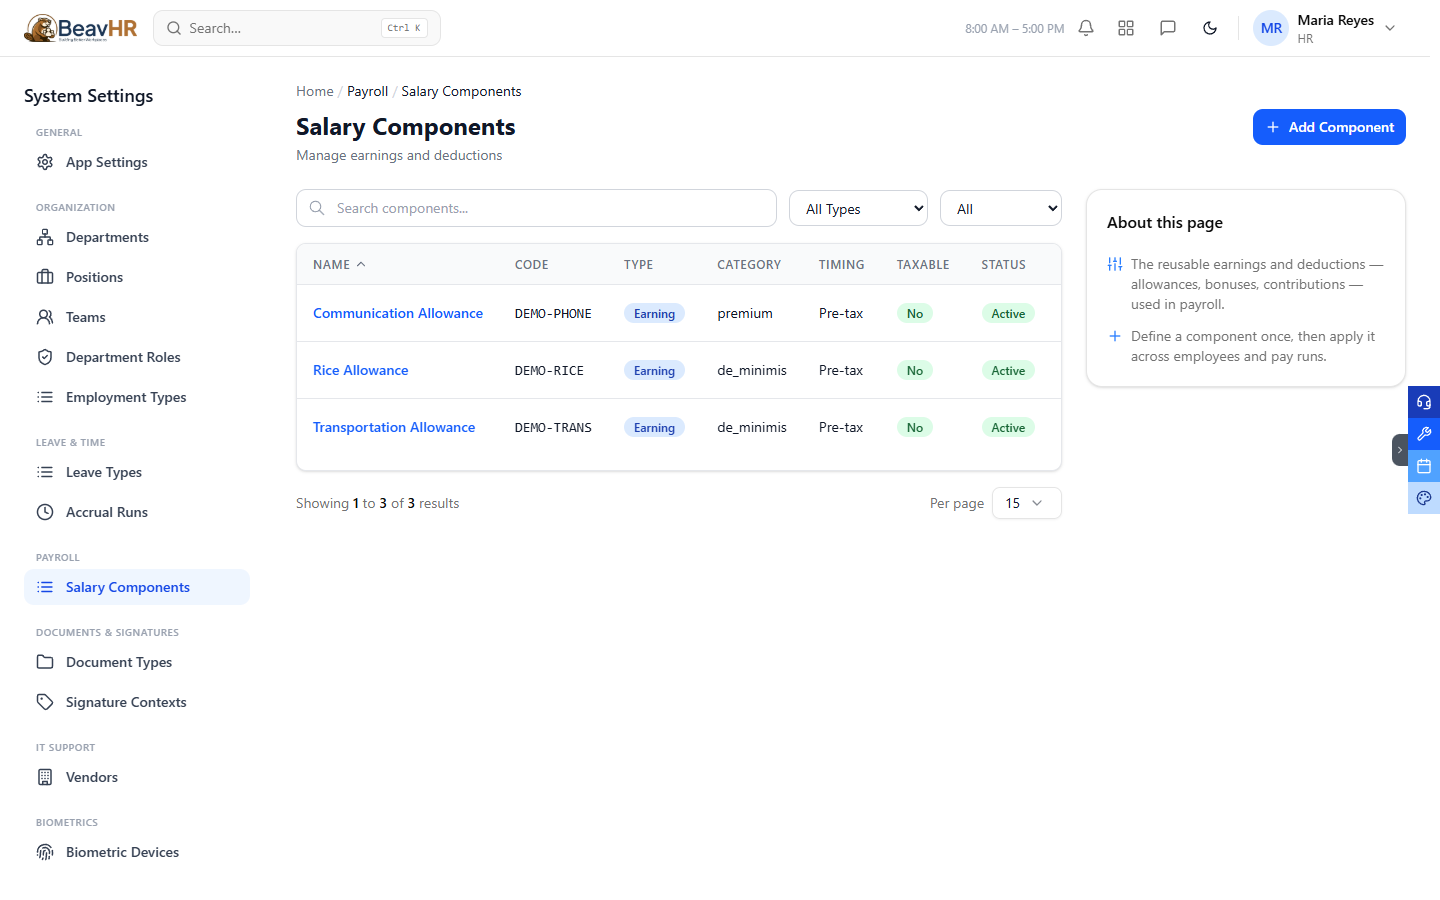
Task: Open the All Types filter dropdown
Action: [x=858, y=208]
